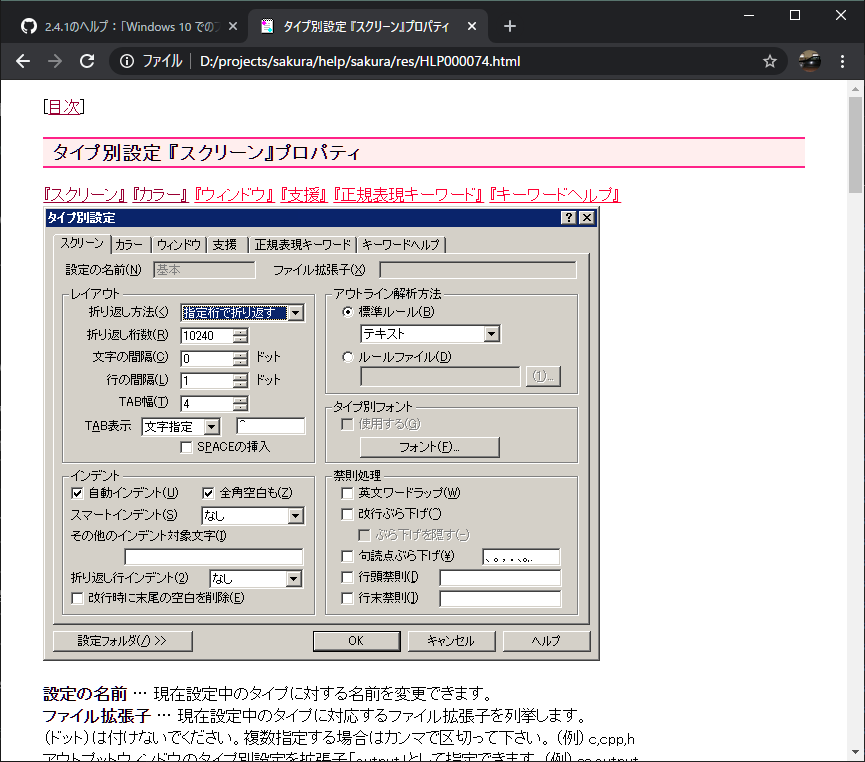Select the カラー dialog tab
This screenshot has height=762, width=865.
[129, 244]
